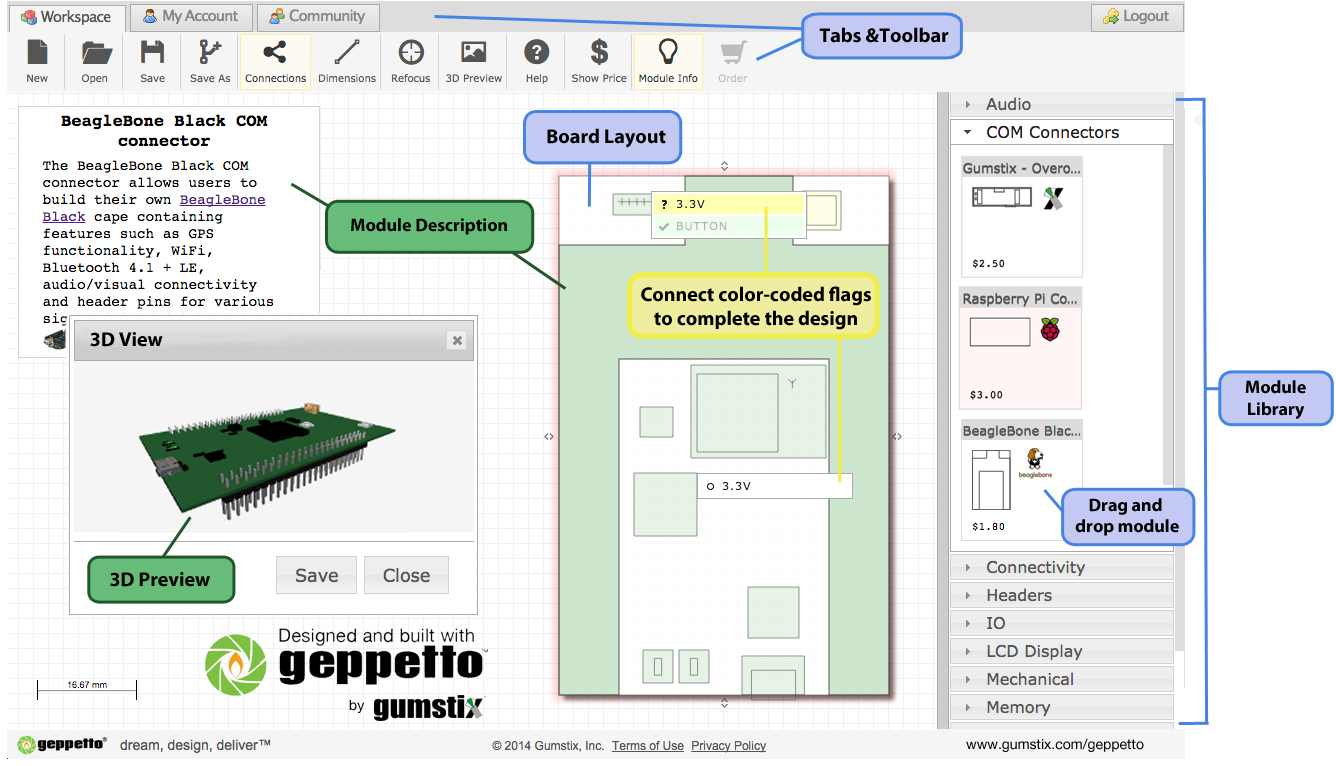
Task: Click the geppetto logo in footer
Action: coord(63,745)
